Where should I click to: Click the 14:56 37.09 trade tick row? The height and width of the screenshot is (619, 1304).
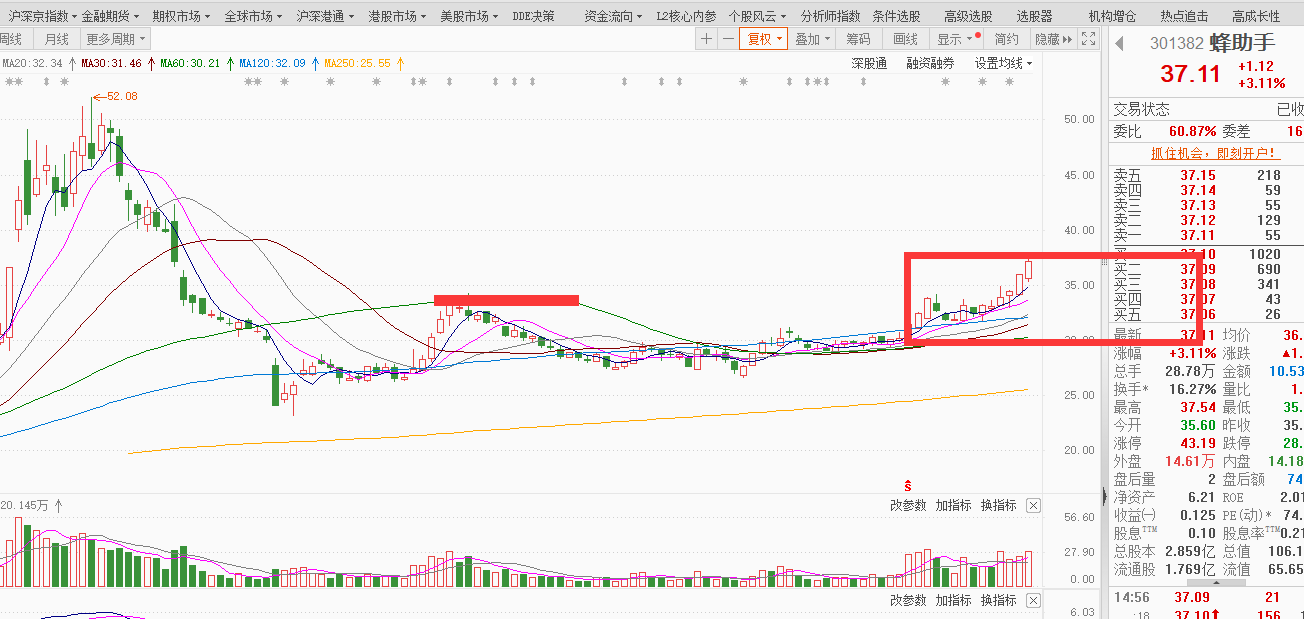point(1208,597)
